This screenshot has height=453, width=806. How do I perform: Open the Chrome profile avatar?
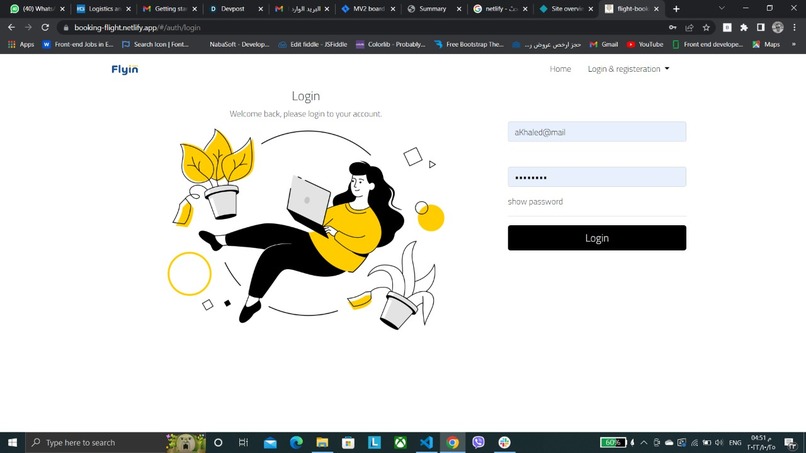[x=778, y=27]
